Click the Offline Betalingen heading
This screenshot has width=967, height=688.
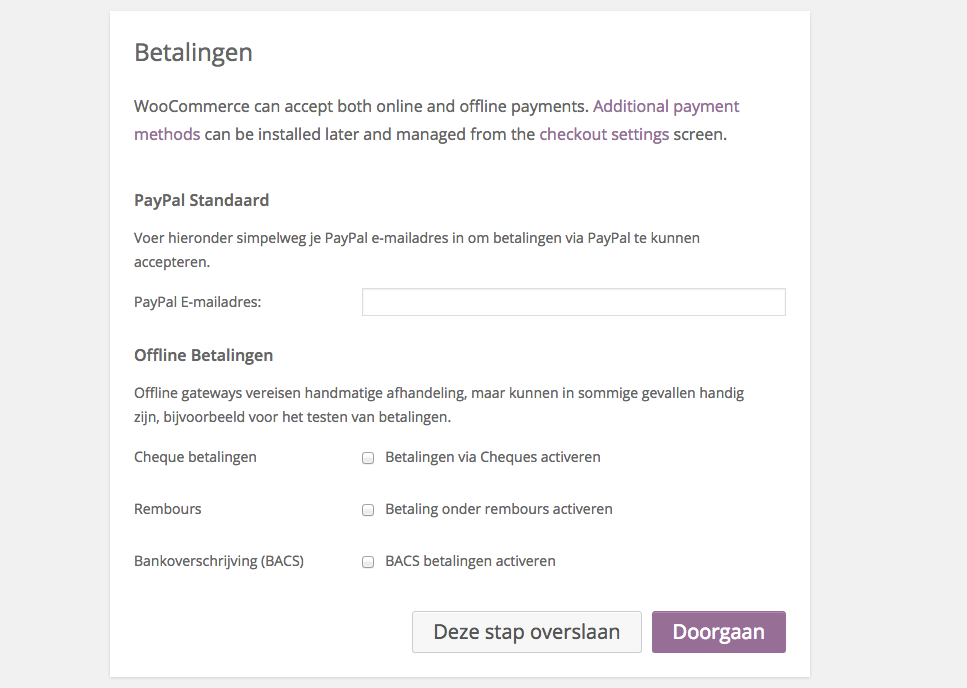pos(203,355)
